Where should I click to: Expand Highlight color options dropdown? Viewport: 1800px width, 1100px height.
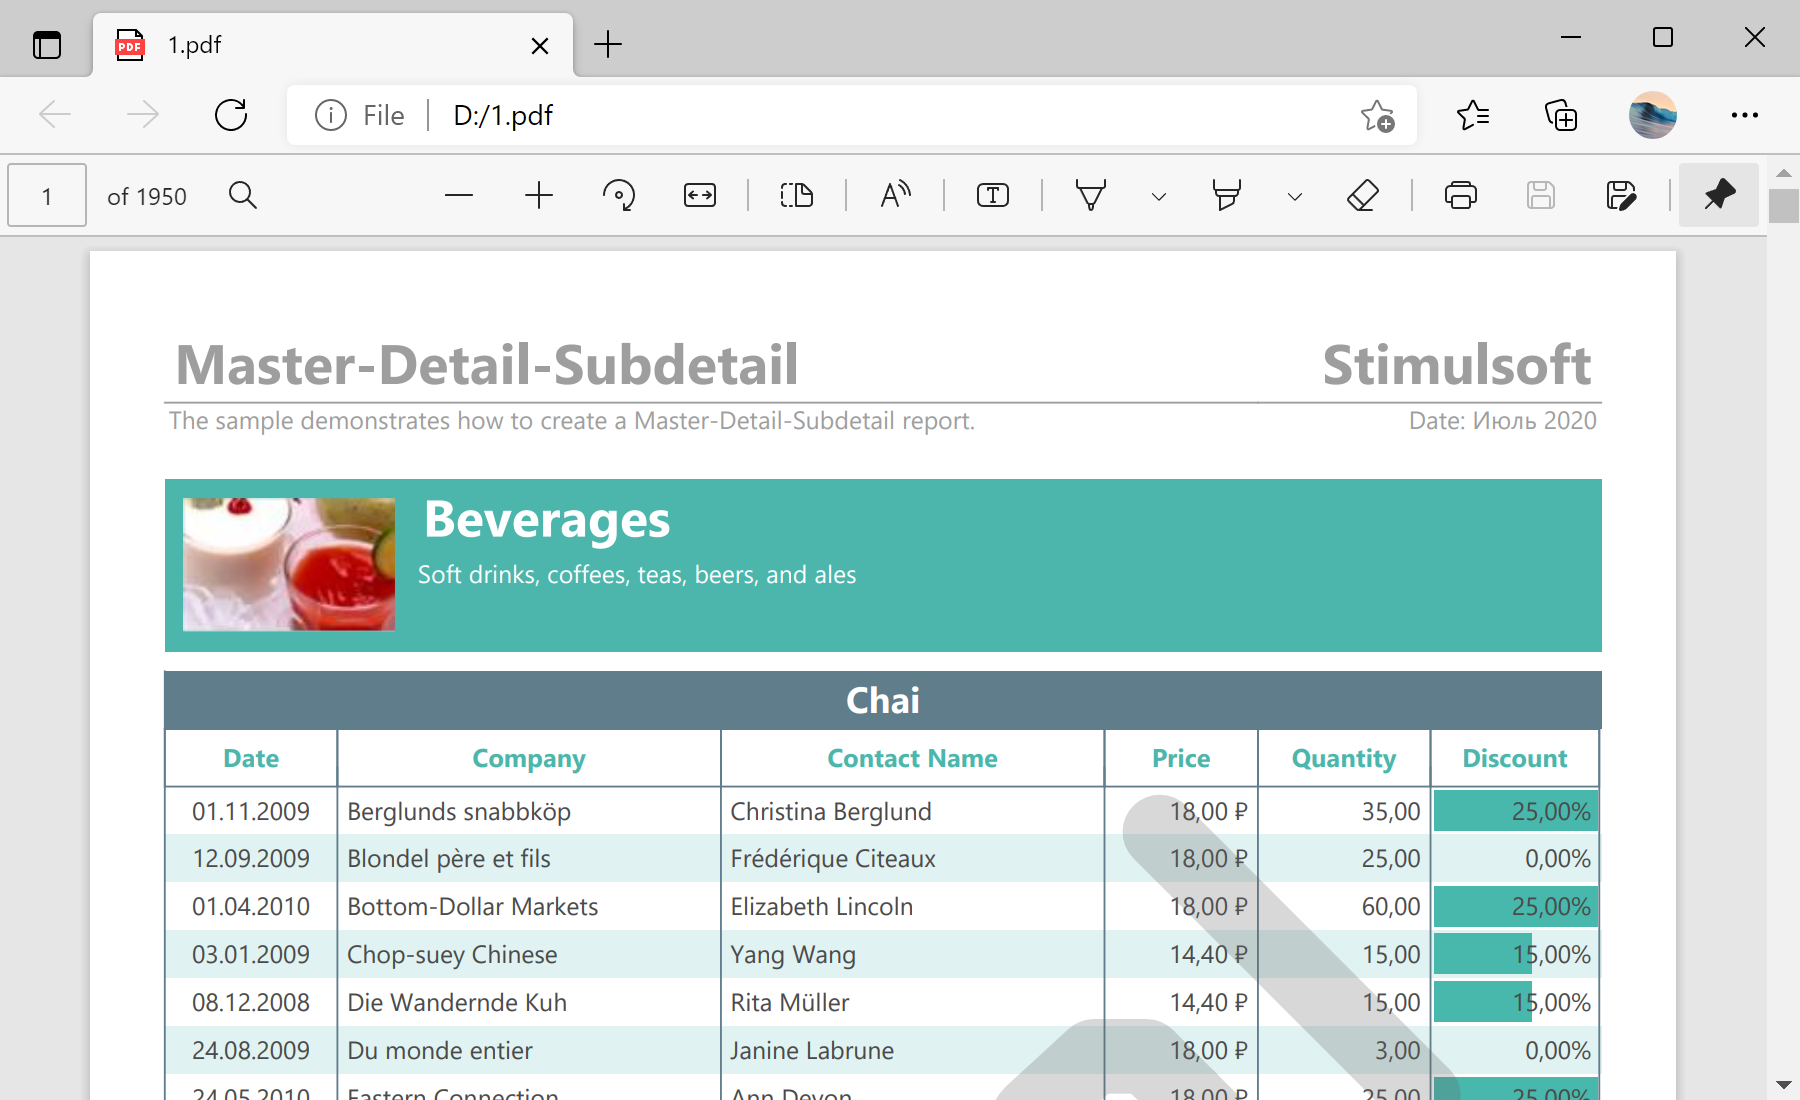point(1295,196)
